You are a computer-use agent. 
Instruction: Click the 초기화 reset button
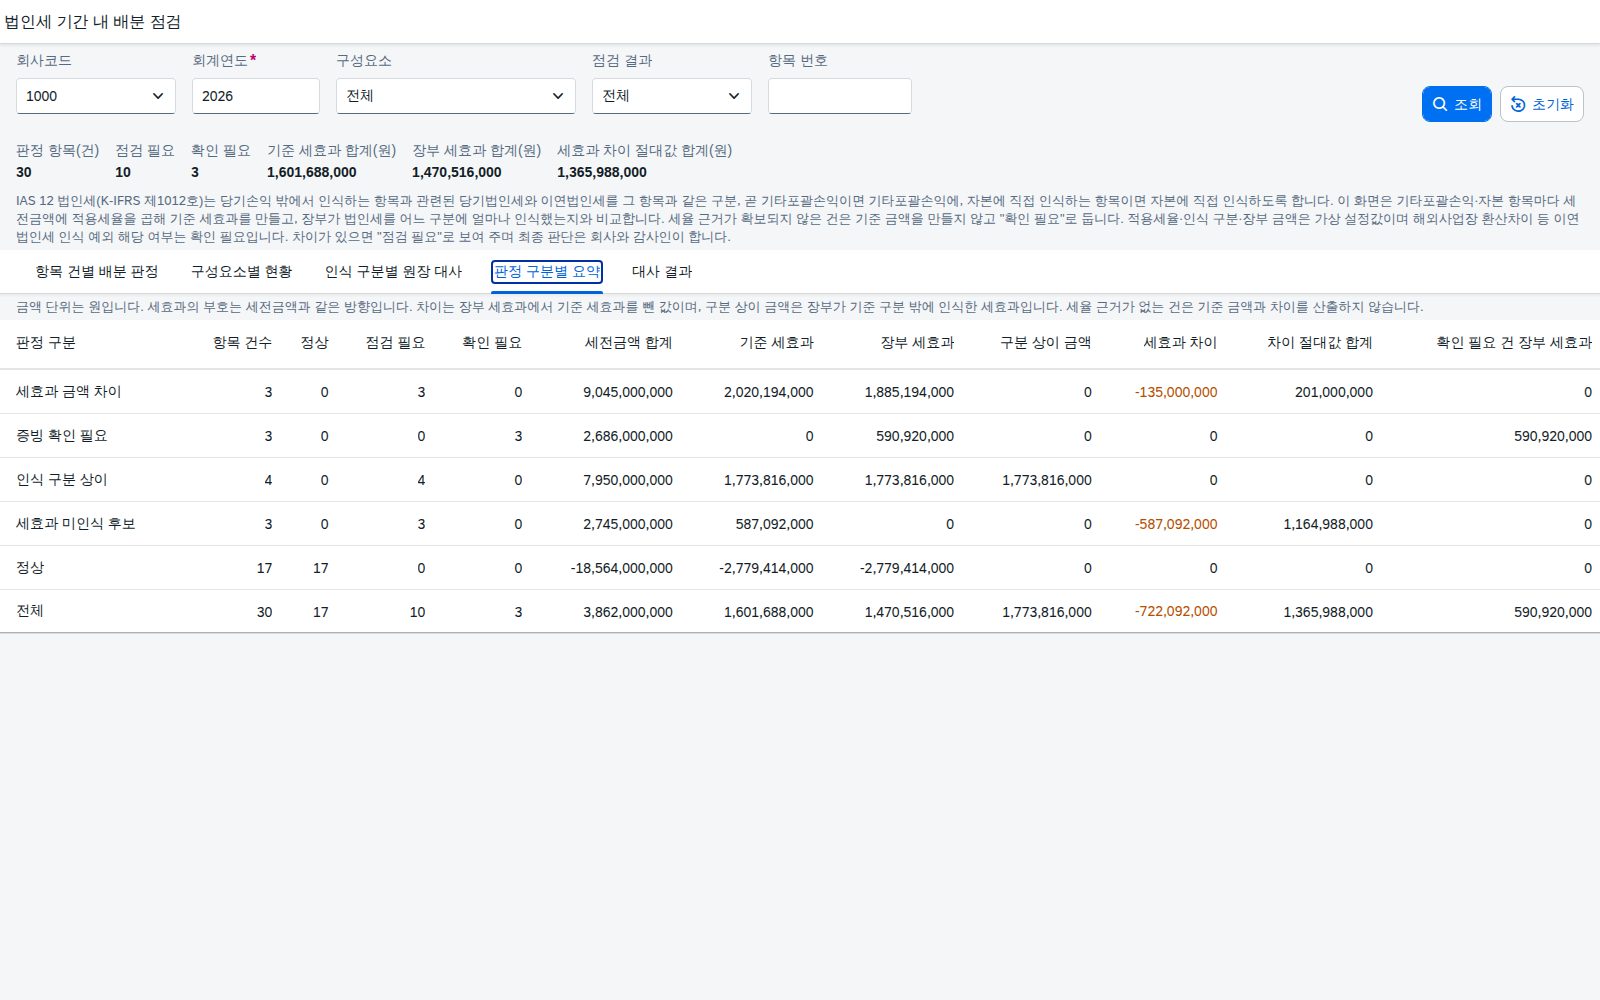1541,104
